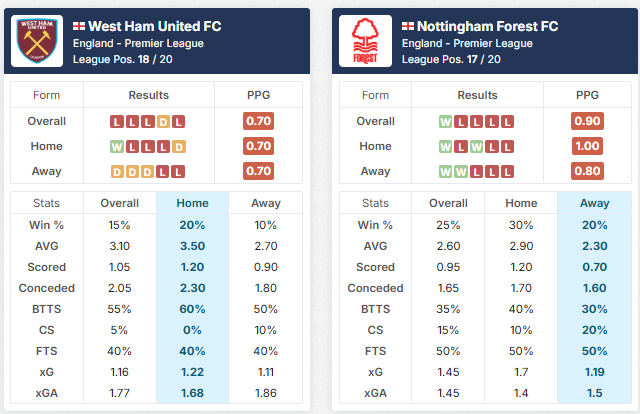Click West Ham Overall PPG 0.70 badge

pyautogui.click(x=258, y=121)
